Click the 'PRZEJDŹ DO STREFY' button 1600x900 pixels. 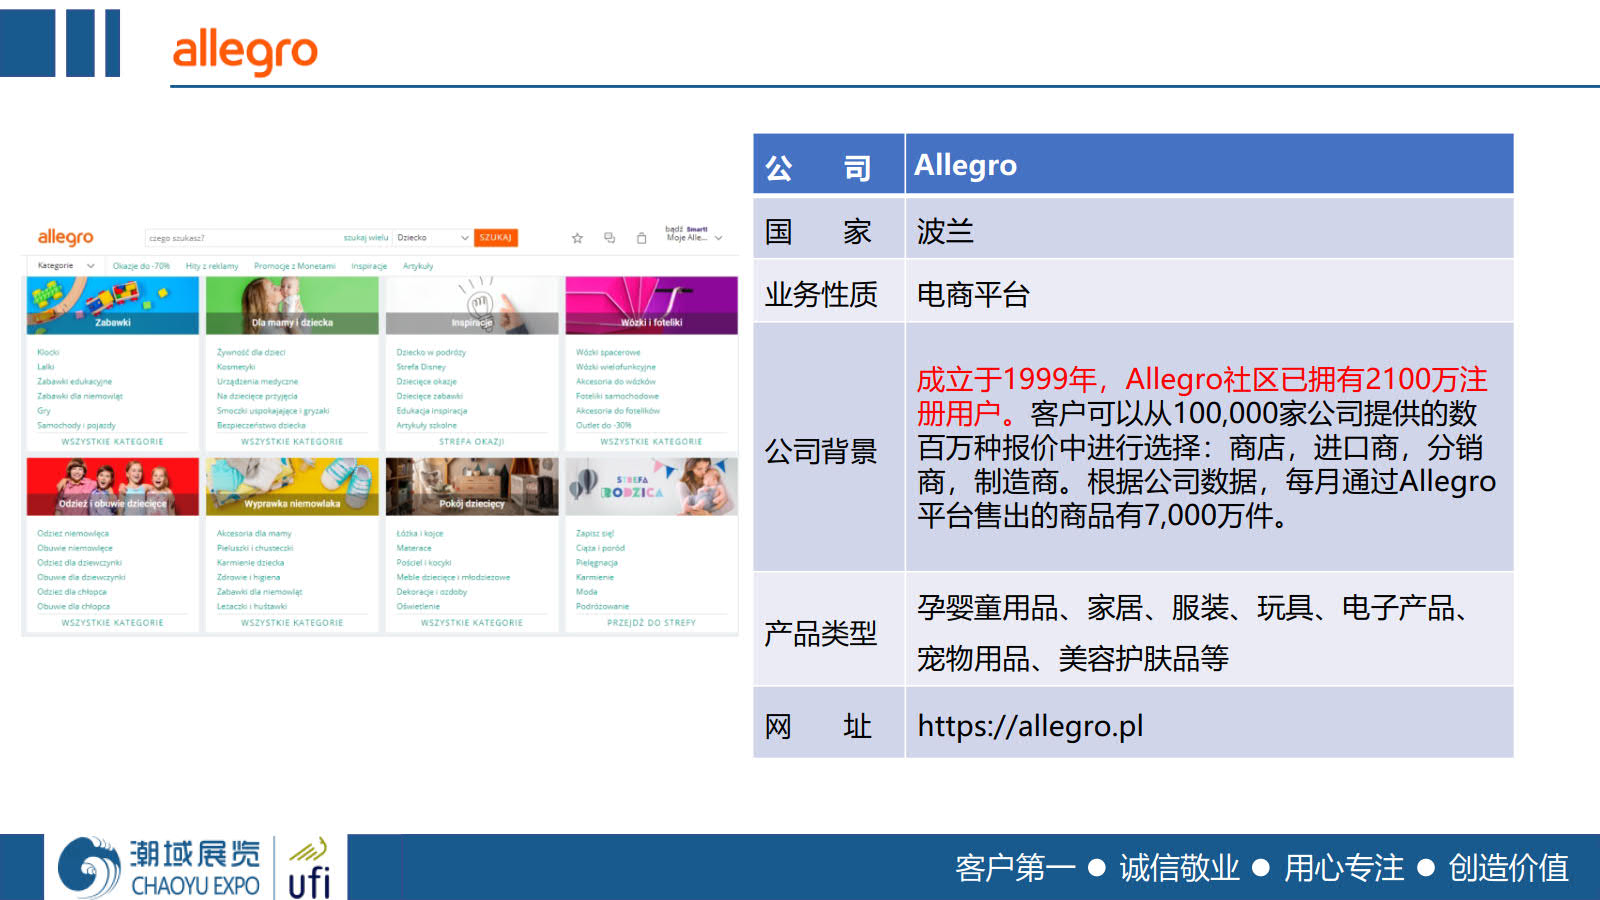coord(652,622)
